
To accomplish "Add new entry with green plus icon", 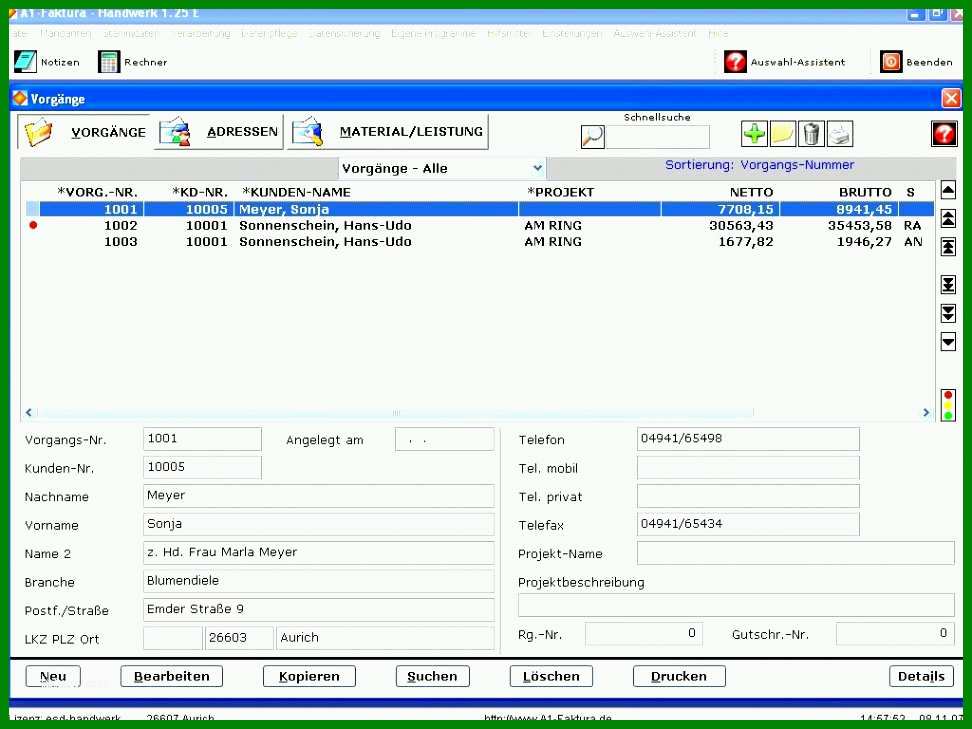I will 754,134.
